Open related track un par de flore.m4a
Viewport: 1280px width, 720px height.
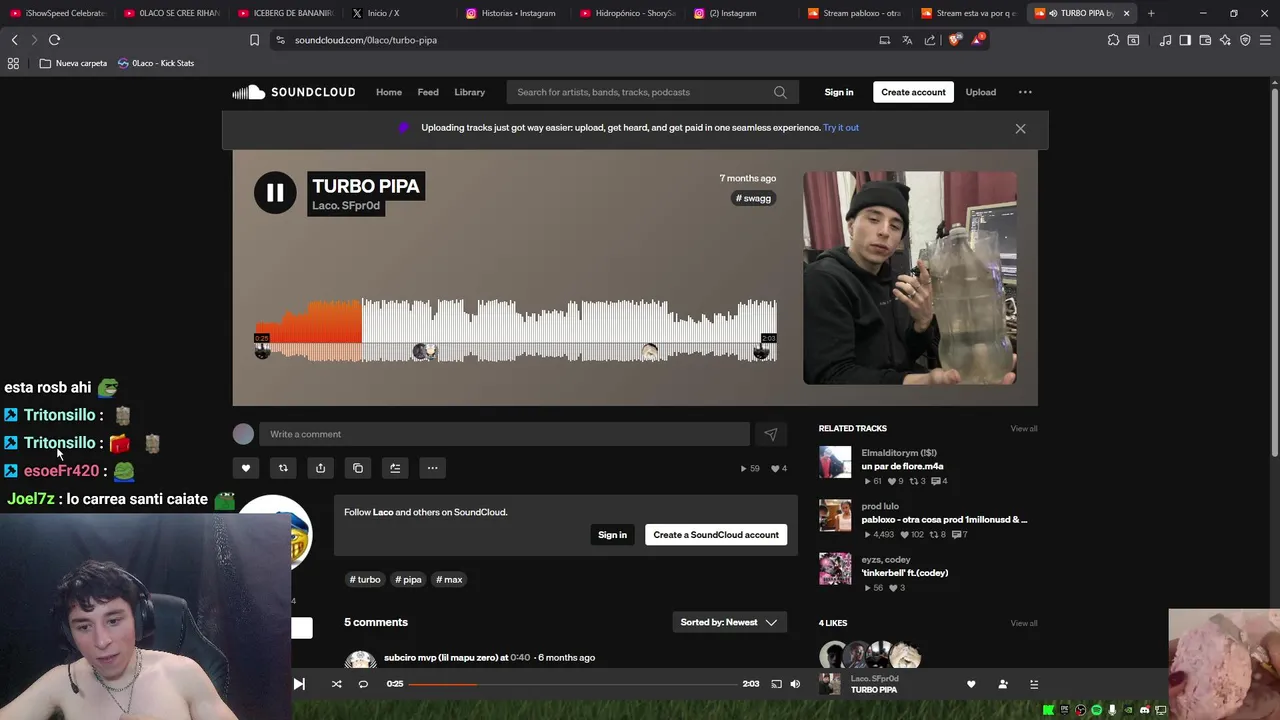click(x=902, y=466)
